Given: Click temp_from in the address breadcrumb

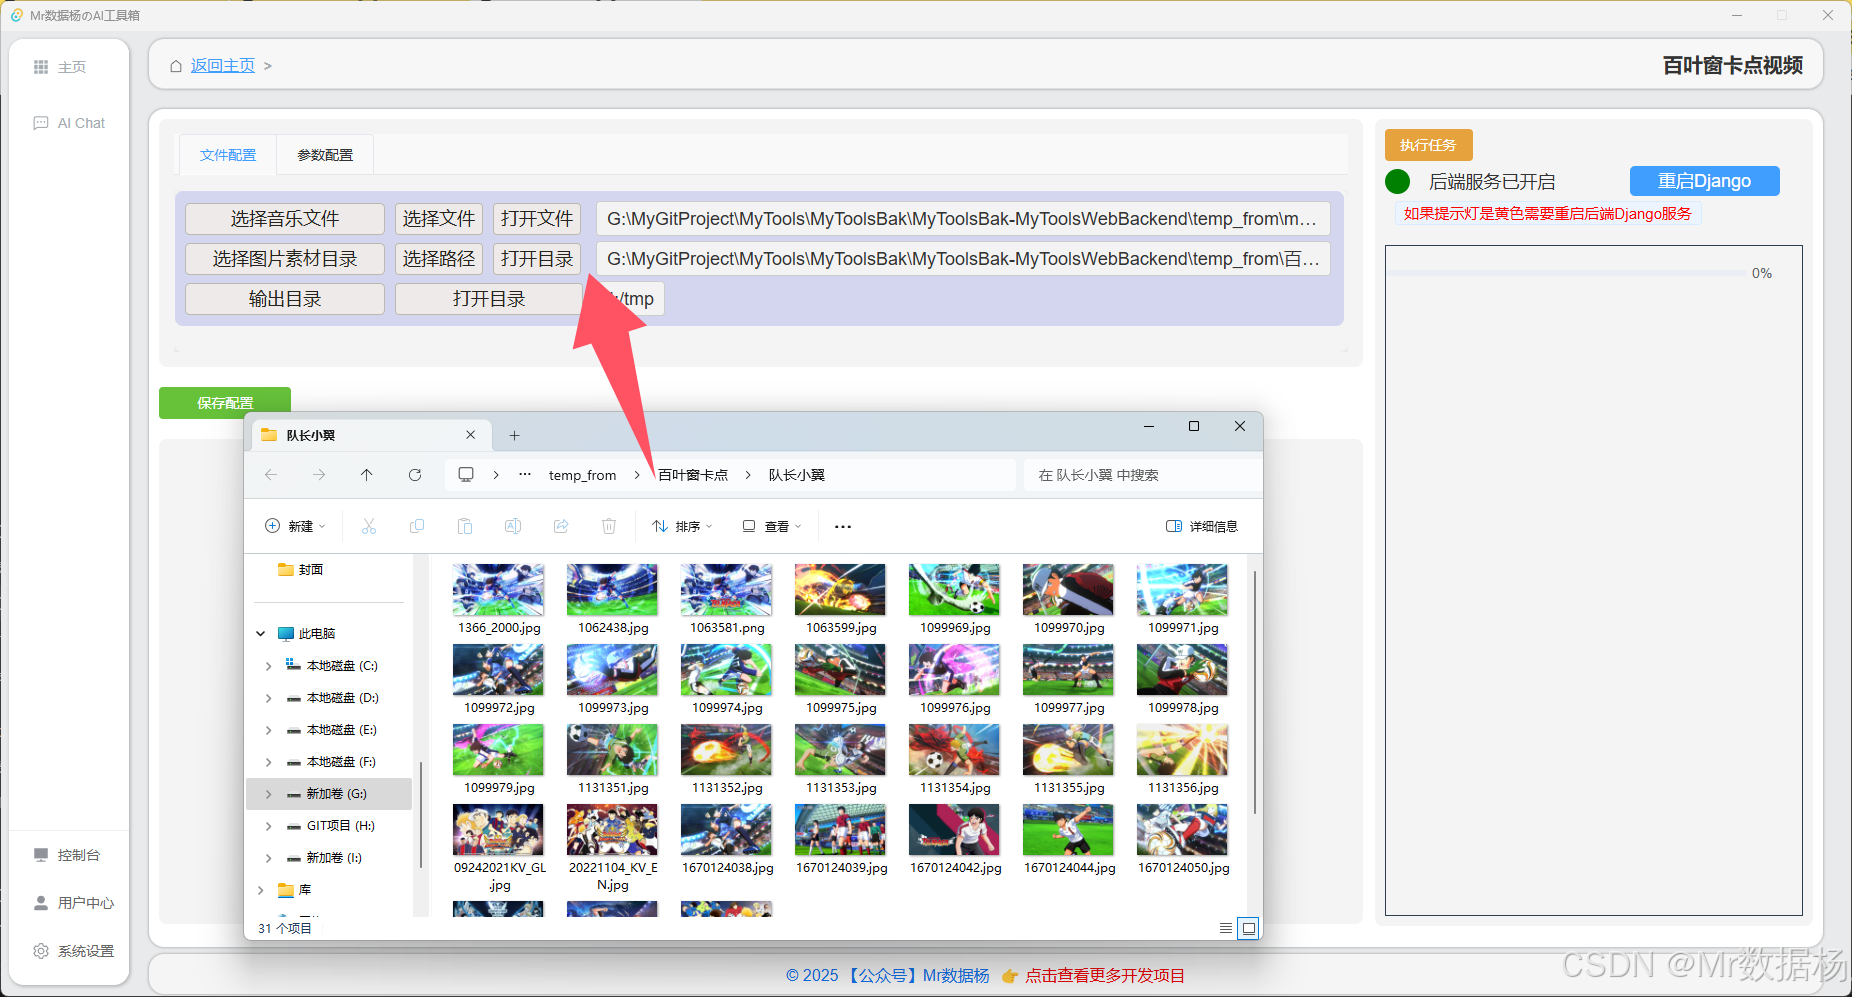Looking at the screenshot, I should (x=582, y=475).
